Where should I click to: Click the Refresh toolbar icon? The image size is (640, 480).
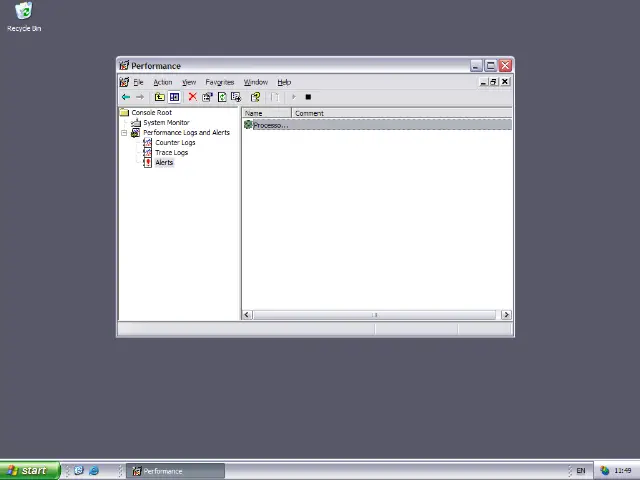(x=222, y=97)
